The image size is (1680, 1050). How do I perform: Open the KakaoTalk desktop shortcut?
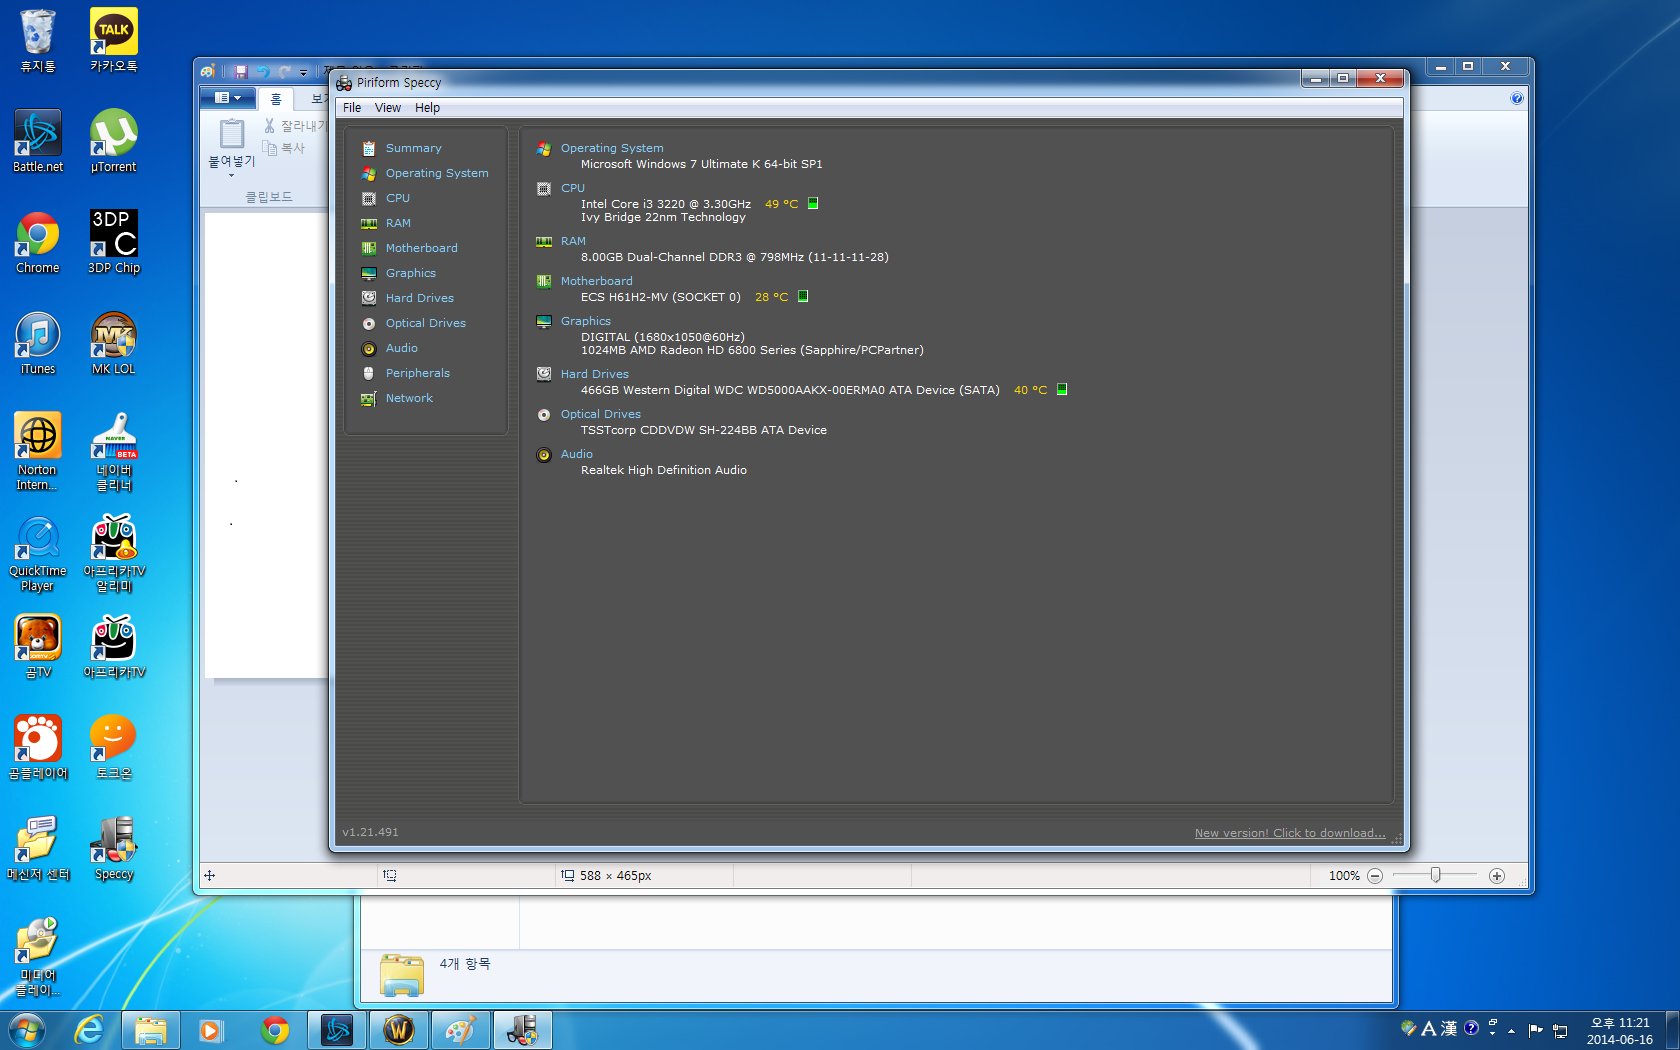114,41
